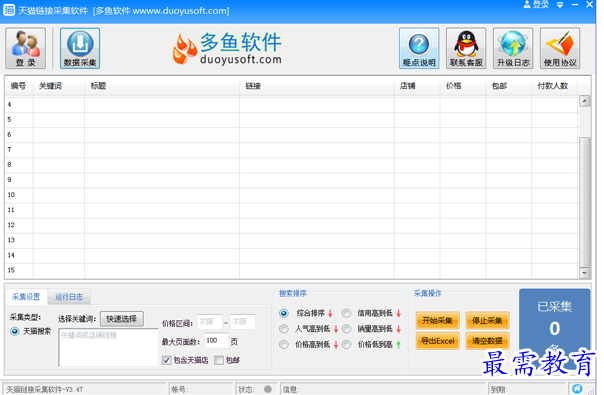Click the table scrollbar down arrow
This screenshot has width=604, height=395.
tap(585, 273)
